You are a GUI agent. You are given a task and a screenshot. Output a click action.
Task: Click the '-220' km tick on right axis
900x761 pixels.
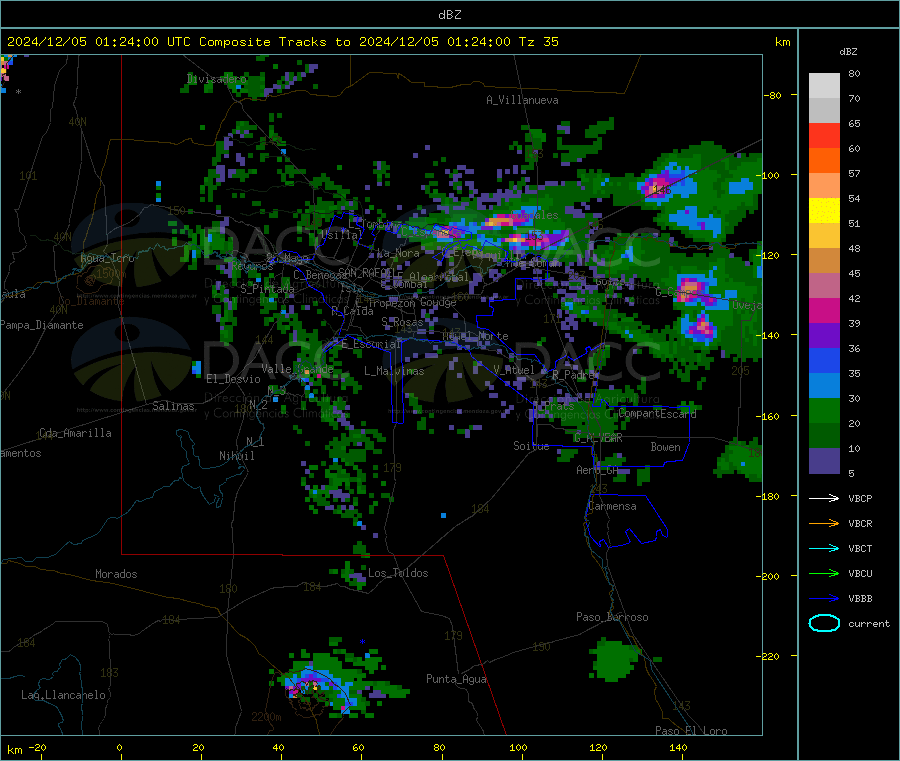click(771, 656)
